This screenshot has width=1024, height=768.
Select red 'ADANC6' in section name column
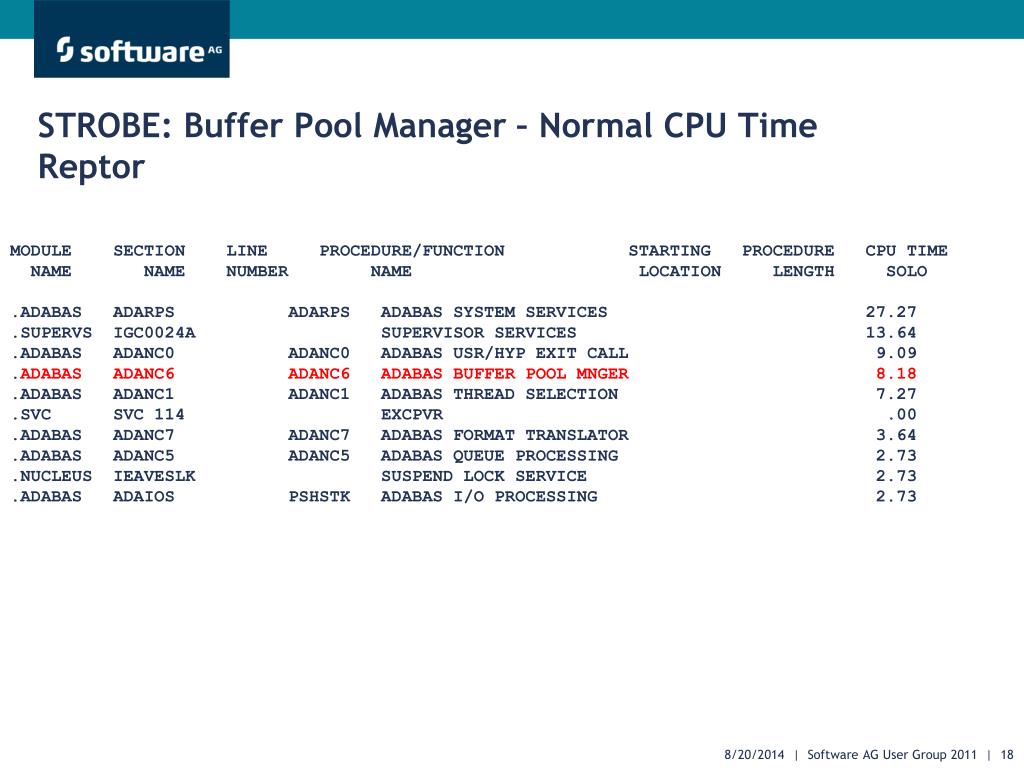(x=144, y=374)
